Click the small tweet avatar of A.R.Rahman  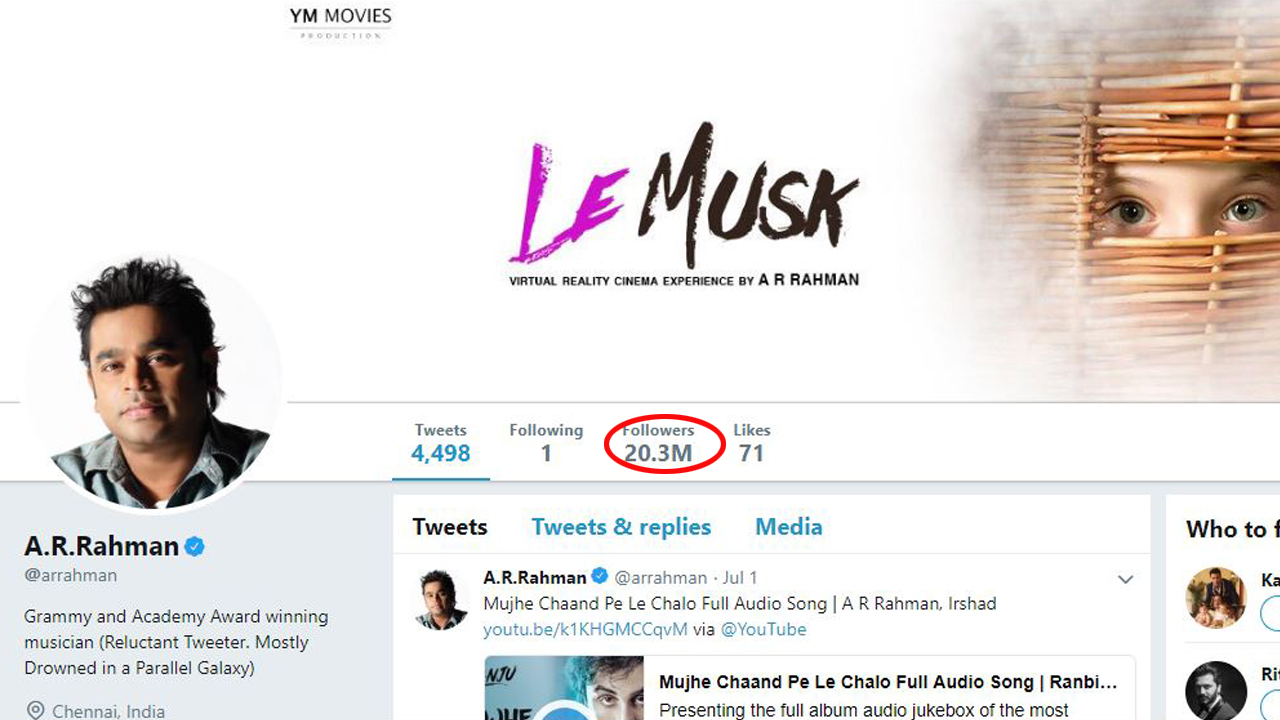[442, 600]
